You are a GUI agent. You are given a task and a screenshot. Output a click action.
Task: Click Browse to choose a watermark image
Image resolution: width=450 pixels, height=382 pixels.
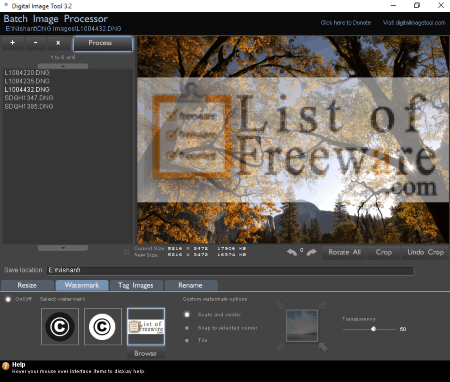pos(146,353)
